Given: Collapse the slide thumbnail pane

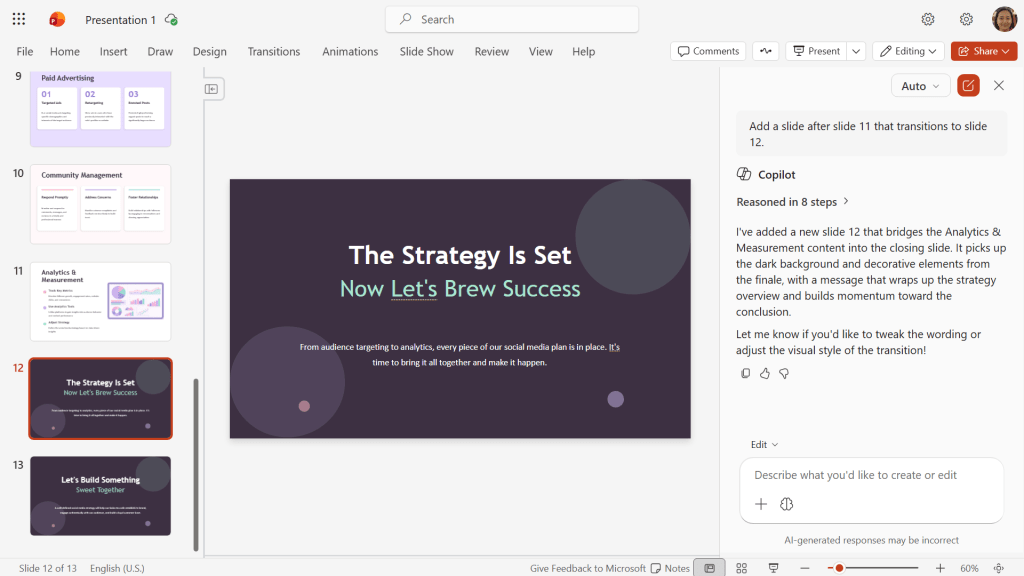Looking at the screenshot, I should pos(212,89).
